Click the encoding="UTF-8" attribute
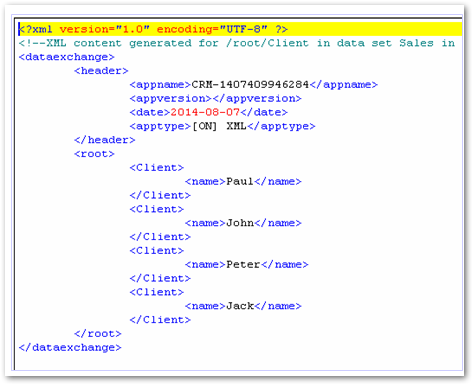This screenshot has width=473, height=385. tap(212, 29)
